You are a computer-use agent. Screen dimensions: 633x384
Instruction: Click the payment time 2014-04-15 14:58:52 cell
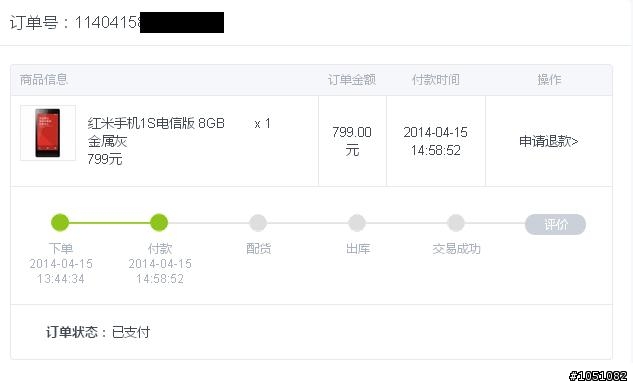click(436, 141)
